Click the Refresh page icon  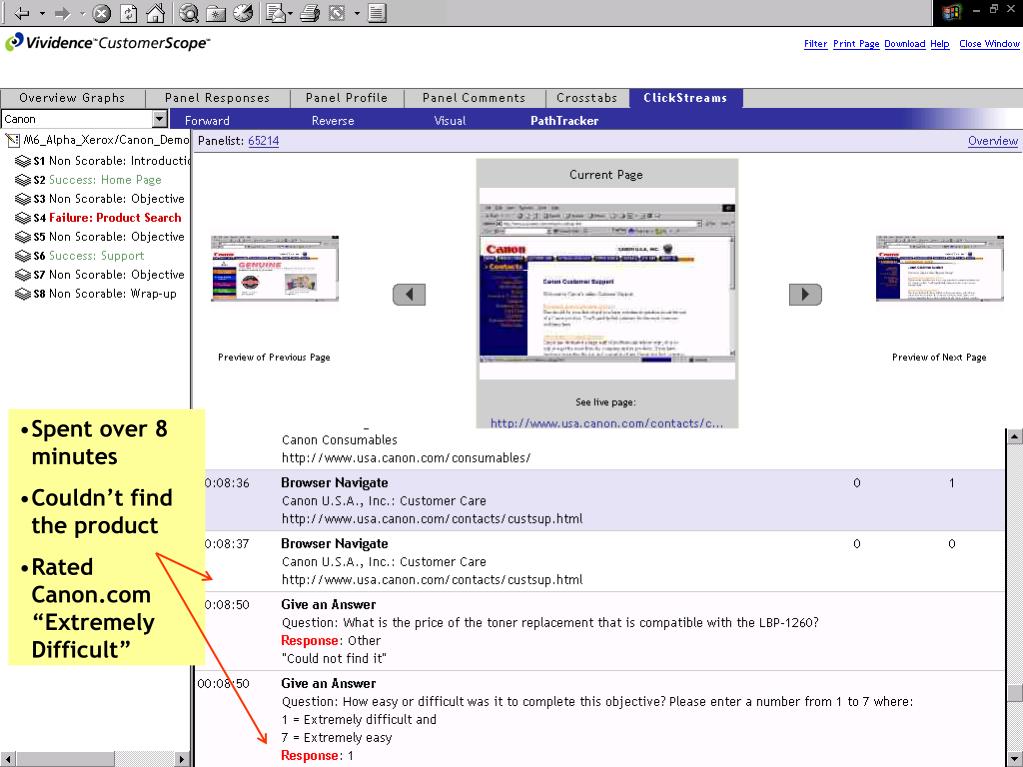coord(129,13)
